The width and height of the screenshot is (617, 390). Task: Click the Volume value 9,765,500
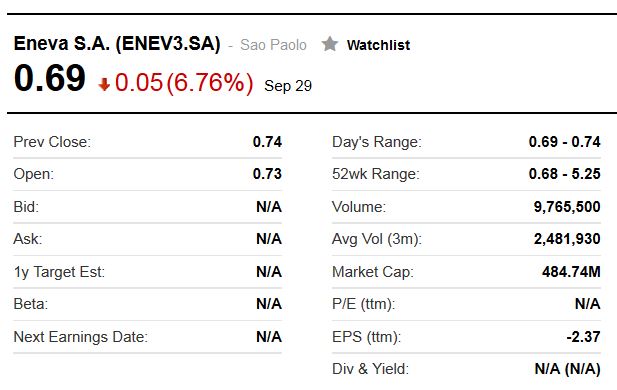tap(567, 207)
